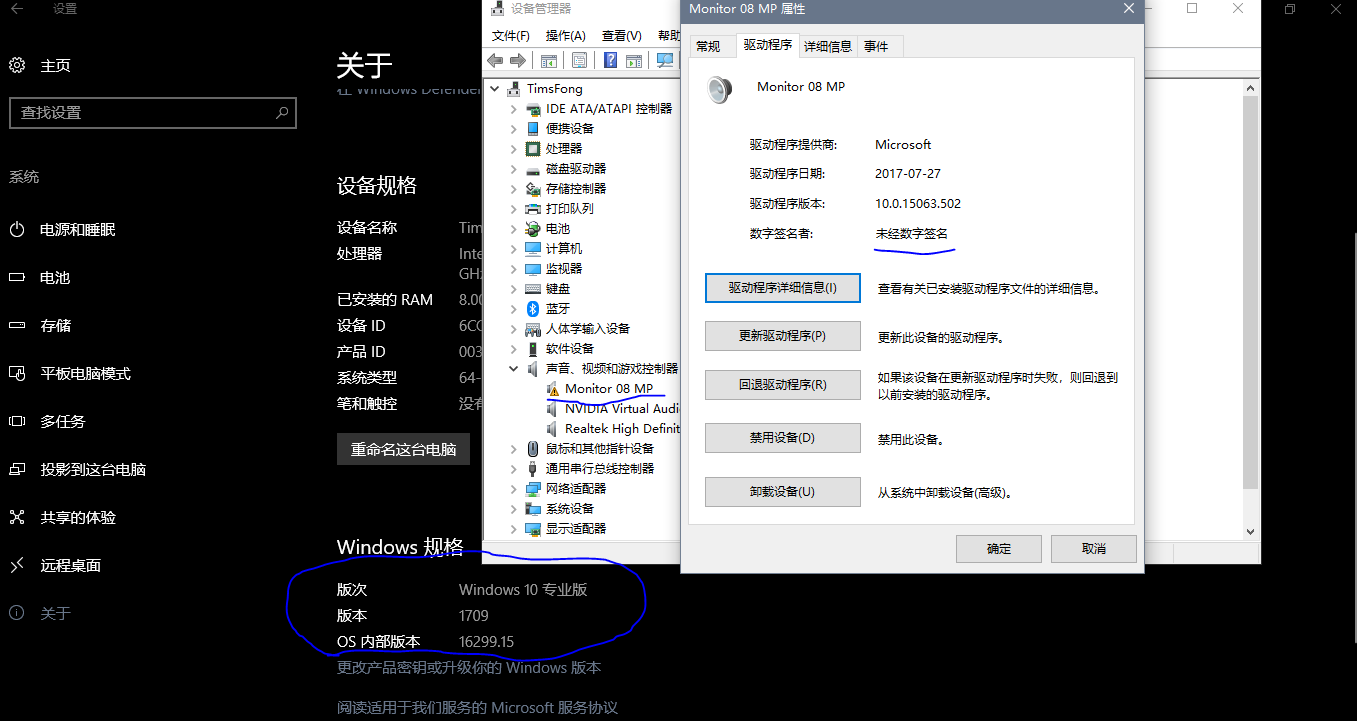Open 共享的体验 shared experiences icon
The image size is (1357, 721).
pyautogui.click(x=17, y=518)
